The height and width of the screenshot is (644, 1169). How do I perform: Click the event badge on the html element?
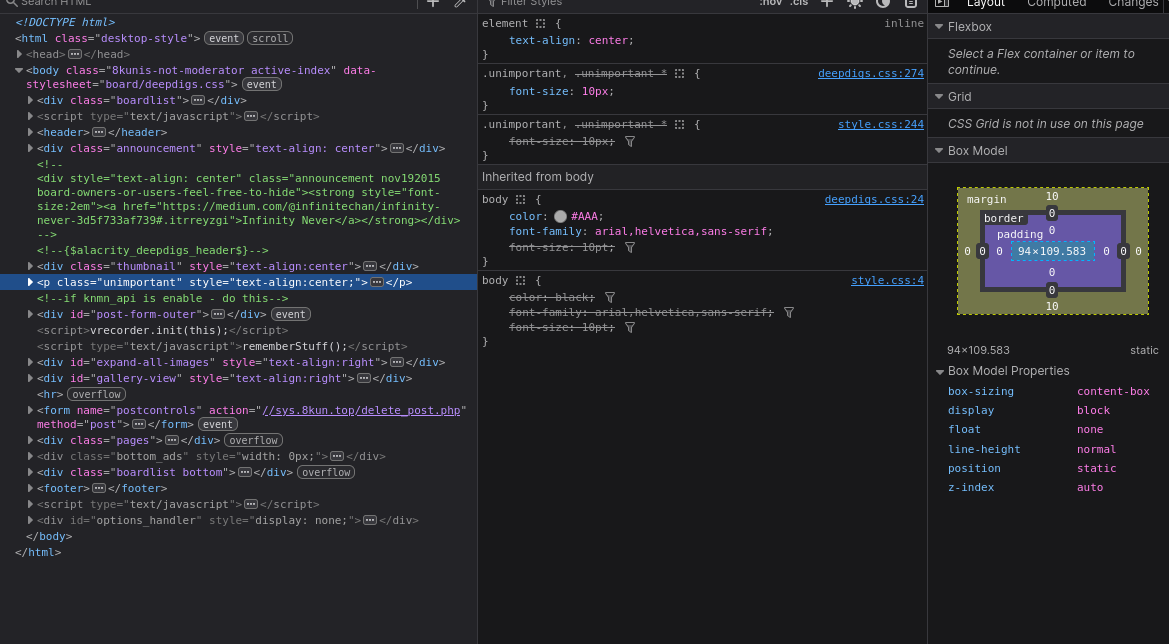[224, 38]
